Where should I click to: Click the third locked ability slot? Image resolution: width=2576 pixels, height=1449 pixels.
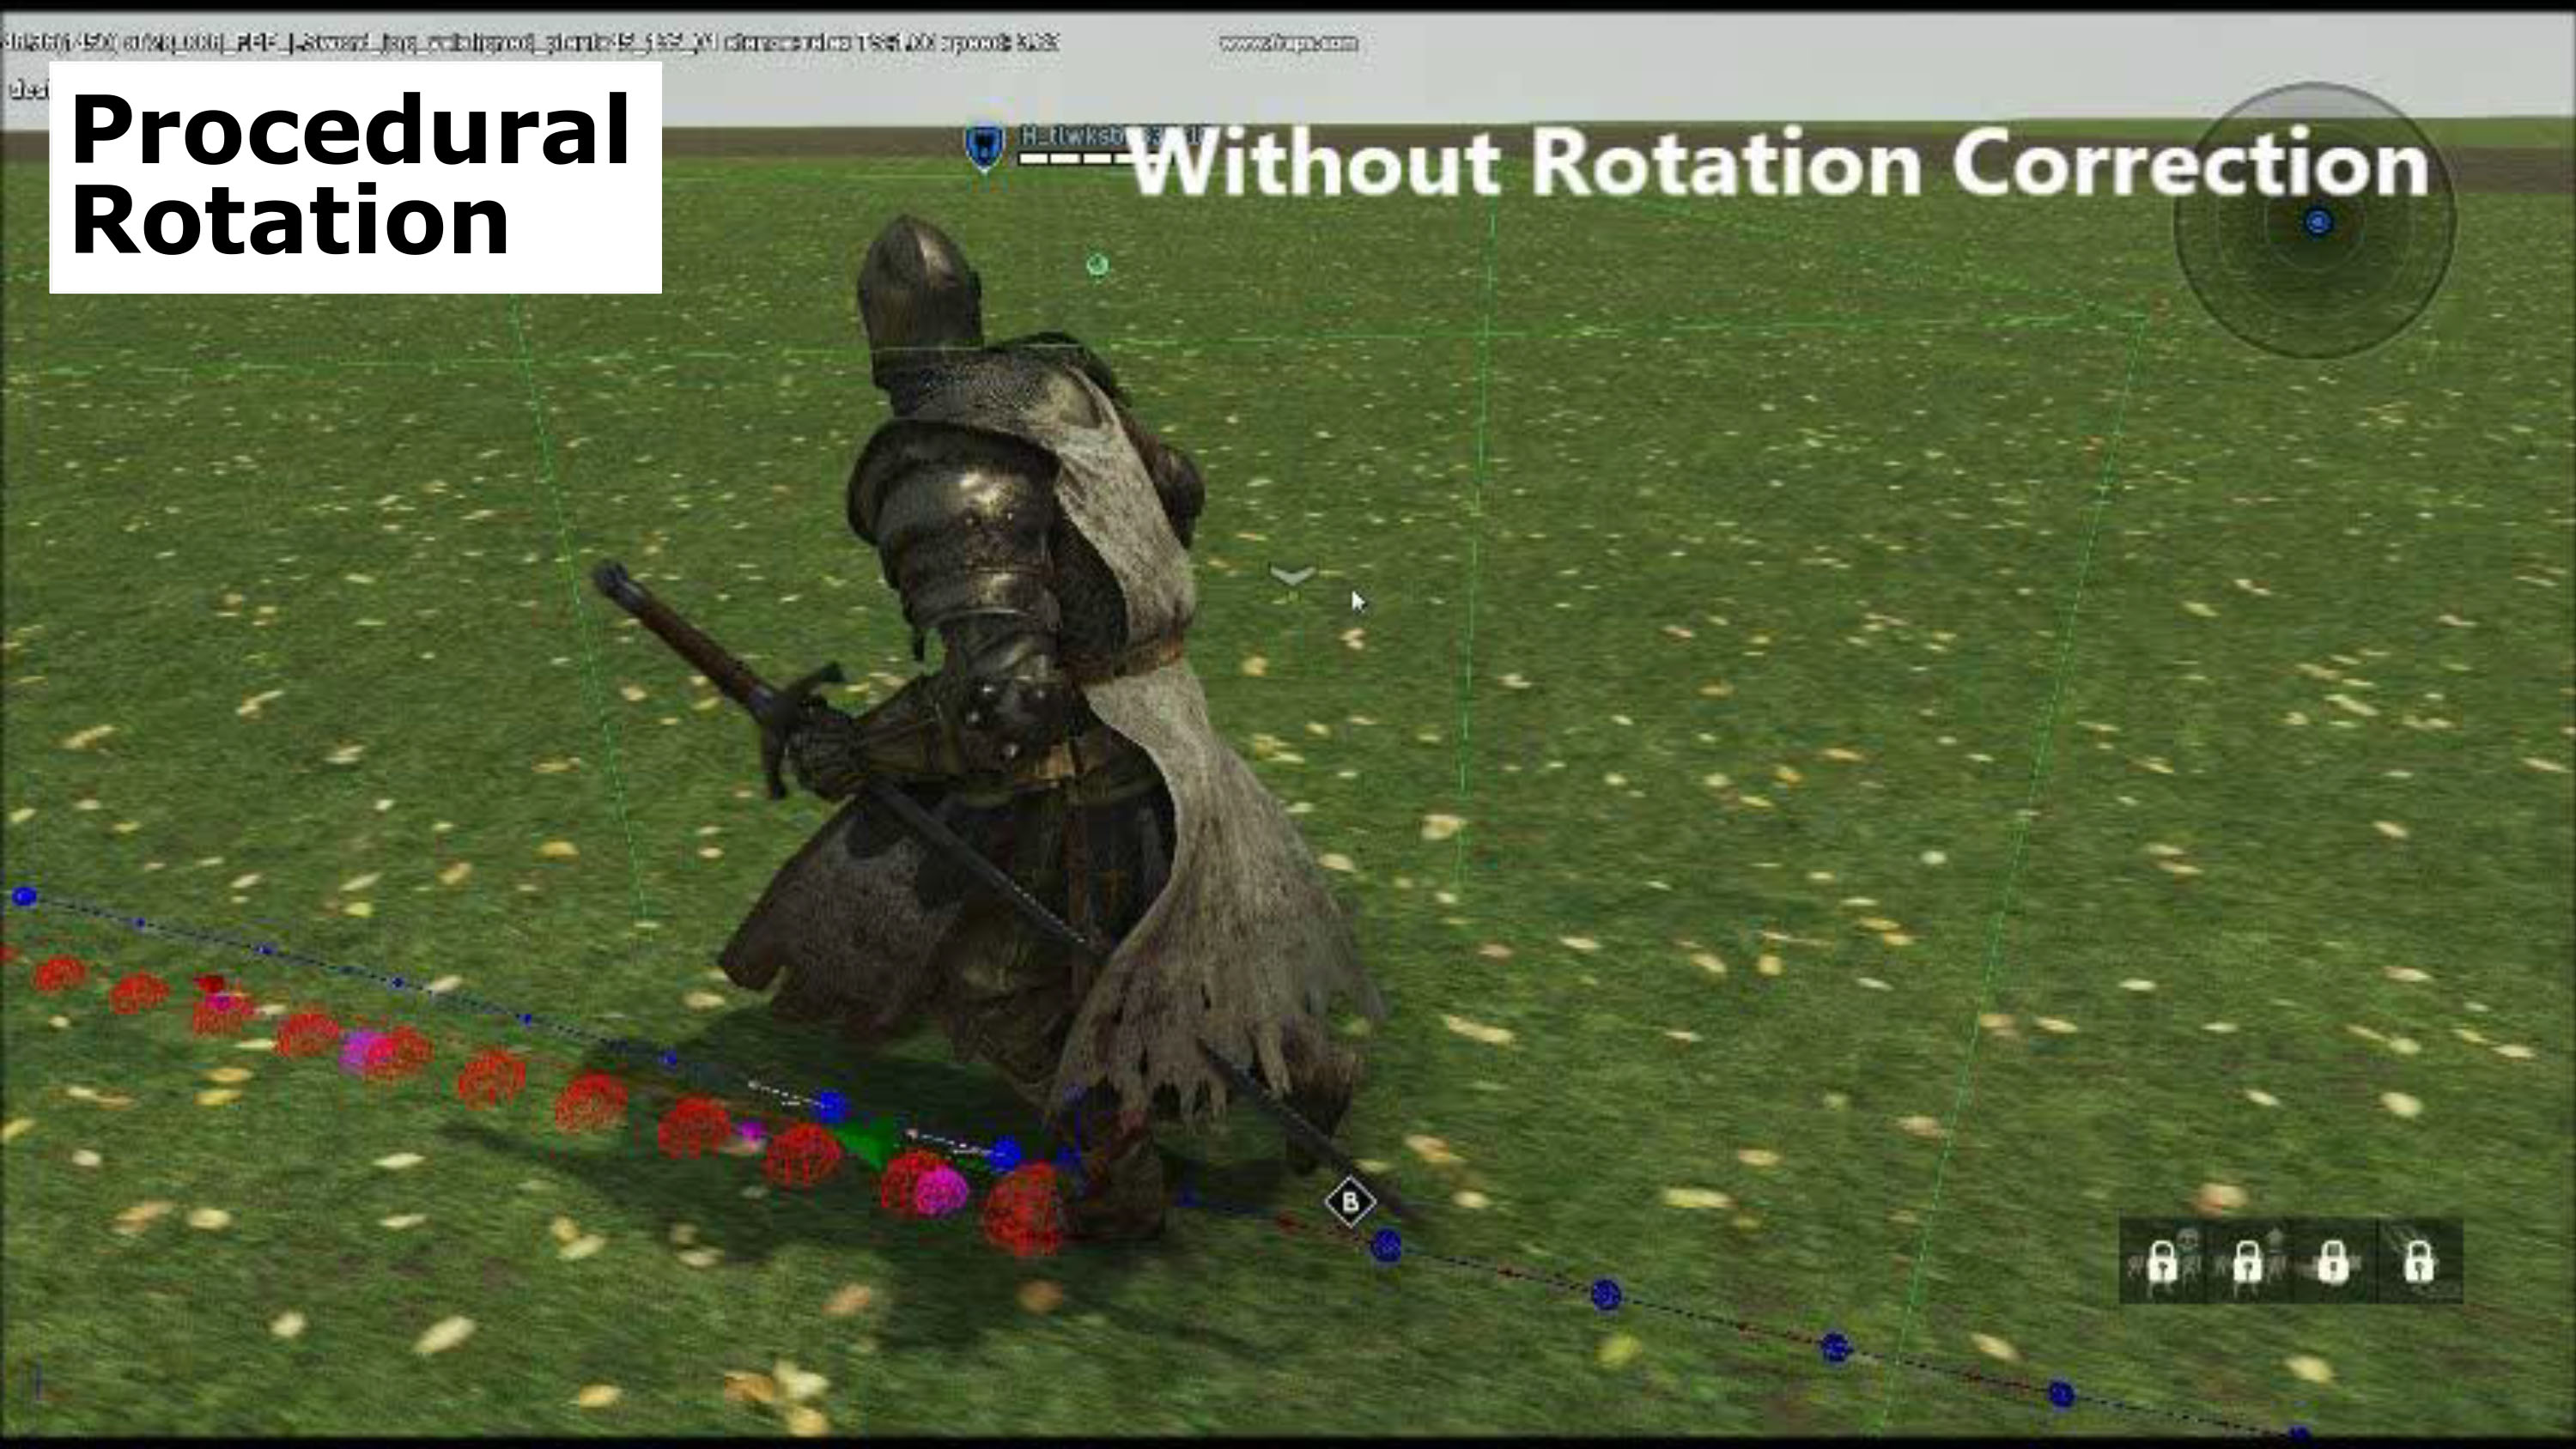2333,1260
